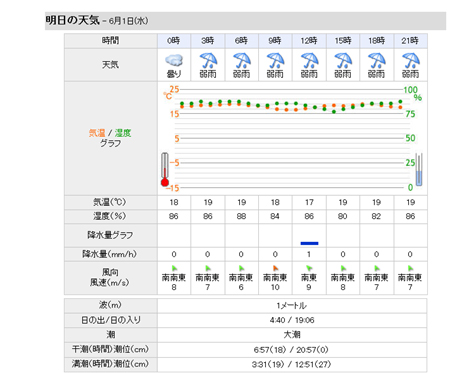
Task: Click the 時間 row label
Action: coord(111,41)
